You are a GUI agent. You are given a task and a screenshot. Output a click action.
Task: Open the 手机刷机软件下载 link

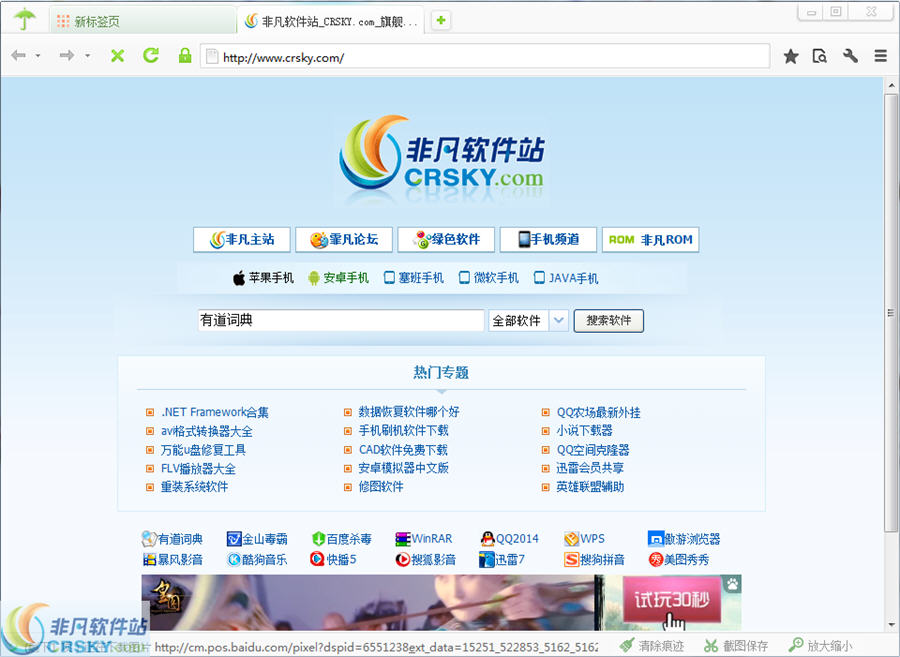coord(404,431)
